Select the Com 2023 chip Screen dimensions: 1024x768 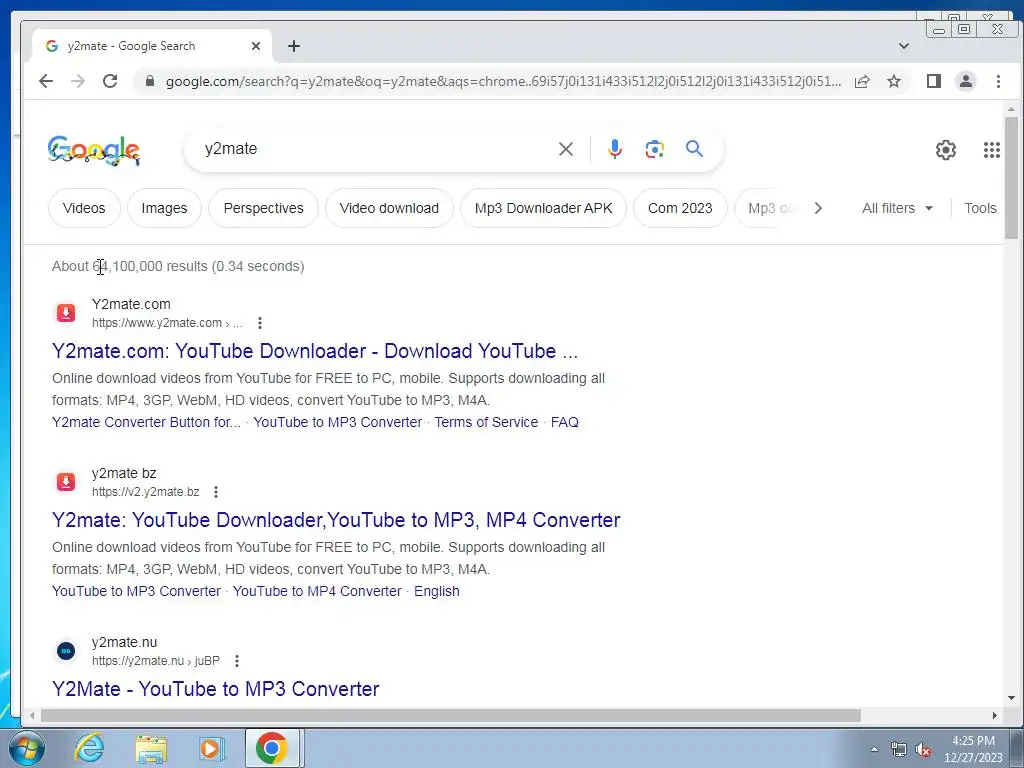pos(680,208)
